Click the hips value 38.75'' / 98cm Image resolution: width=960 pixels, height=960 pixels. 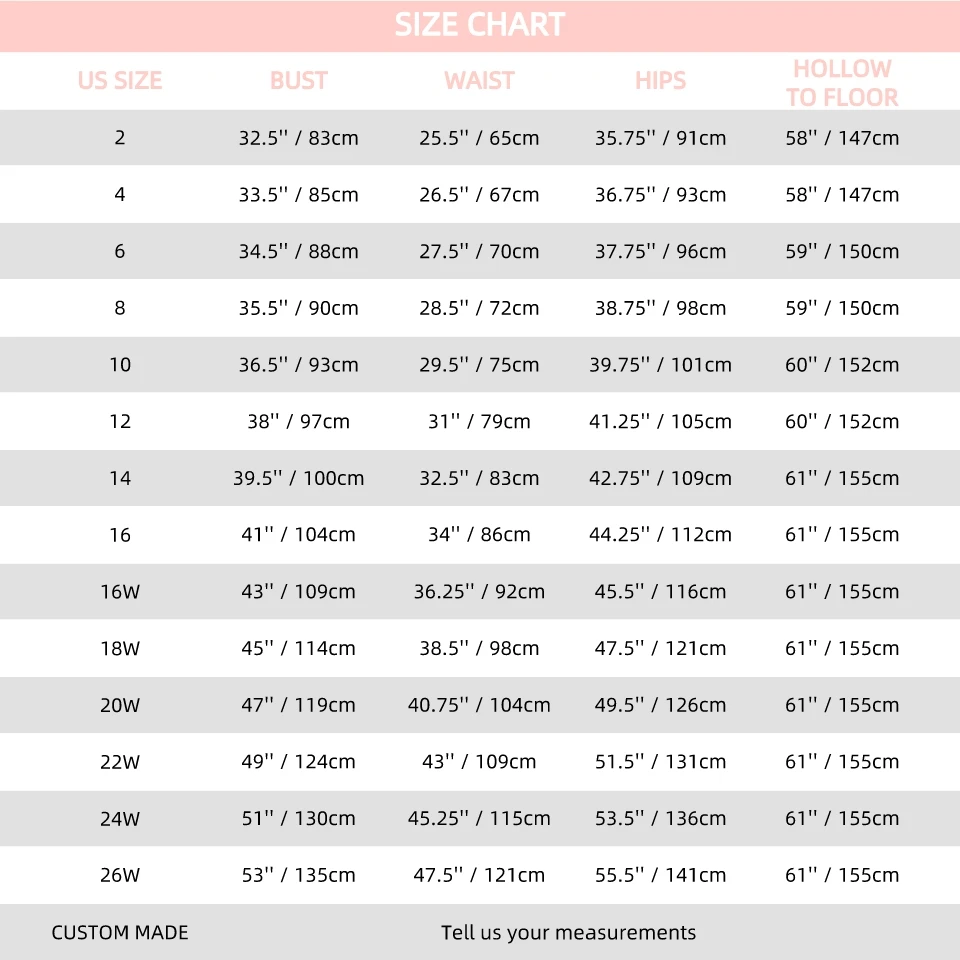661,308
